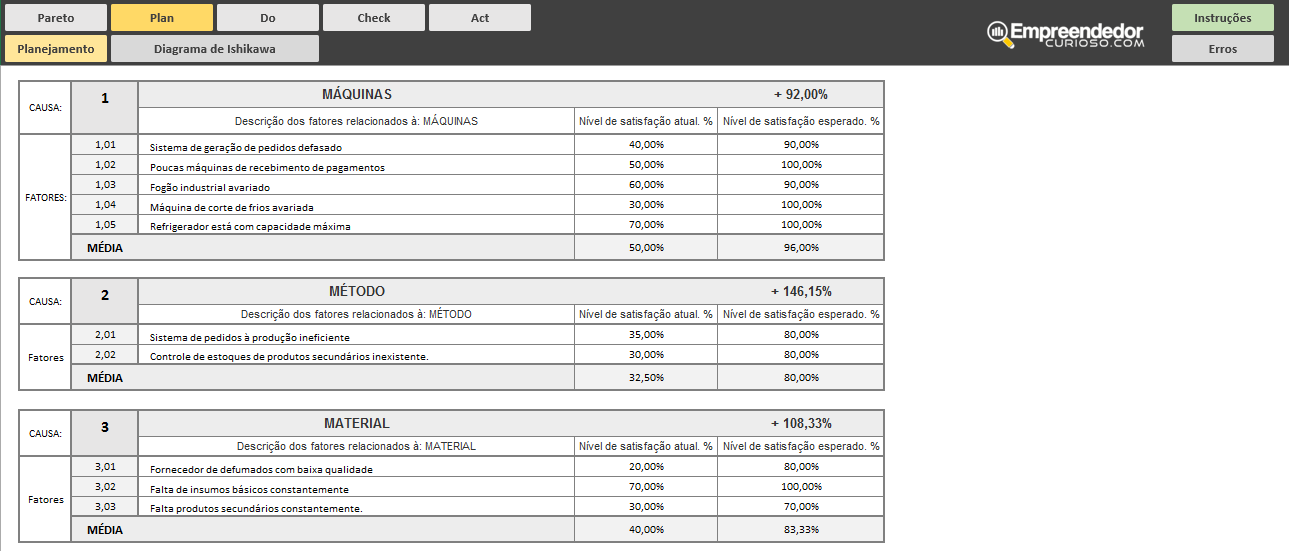Screen dimensions: 1289x551
Task: Select 'Controle de estoques de produtos secundários inexistente'
Action: pyautogui.click(x=356, y=355)
